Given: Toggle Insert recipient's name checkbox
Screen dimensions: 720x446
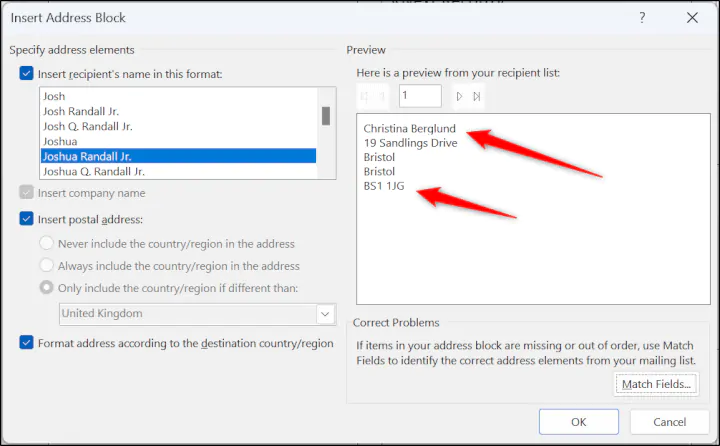Looking at the screenshot, I should 26,73.
